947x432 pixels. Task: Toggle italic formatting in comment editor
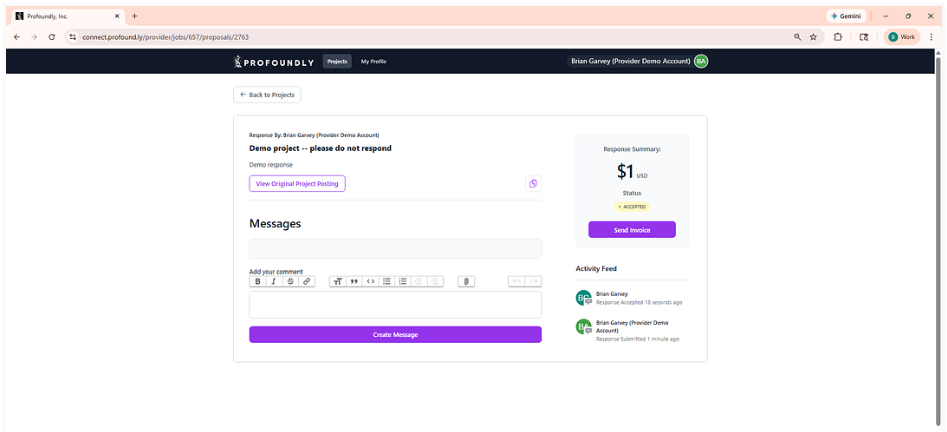(273, 282)
